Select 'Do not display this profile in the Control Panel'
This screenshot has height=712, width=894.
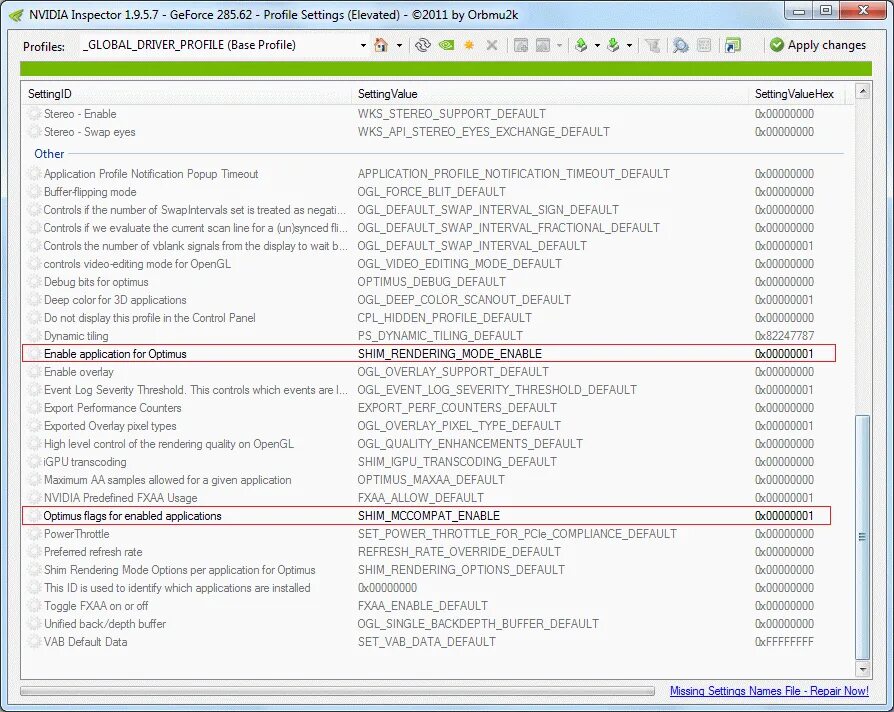point(149,318)
